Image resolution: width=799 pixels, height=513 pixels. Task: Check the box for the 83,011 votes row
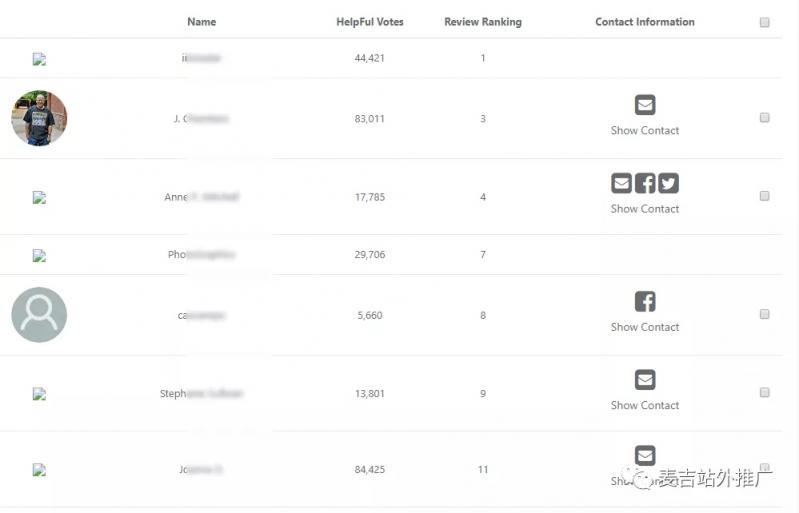click(764, 118)
